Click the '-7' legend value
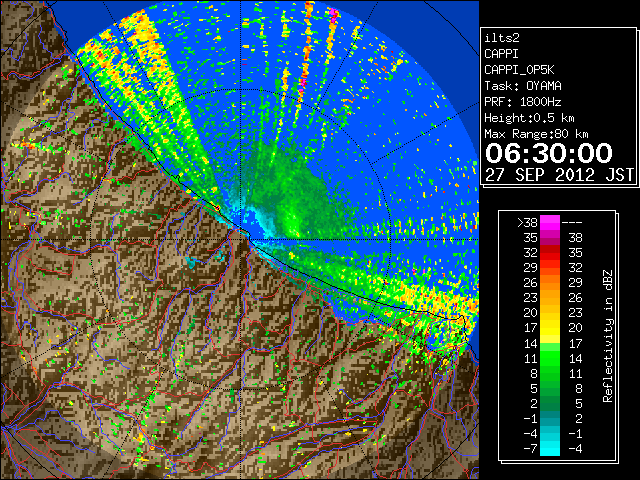The width and height of the screenshot is (640, 480). click(531, 449)
